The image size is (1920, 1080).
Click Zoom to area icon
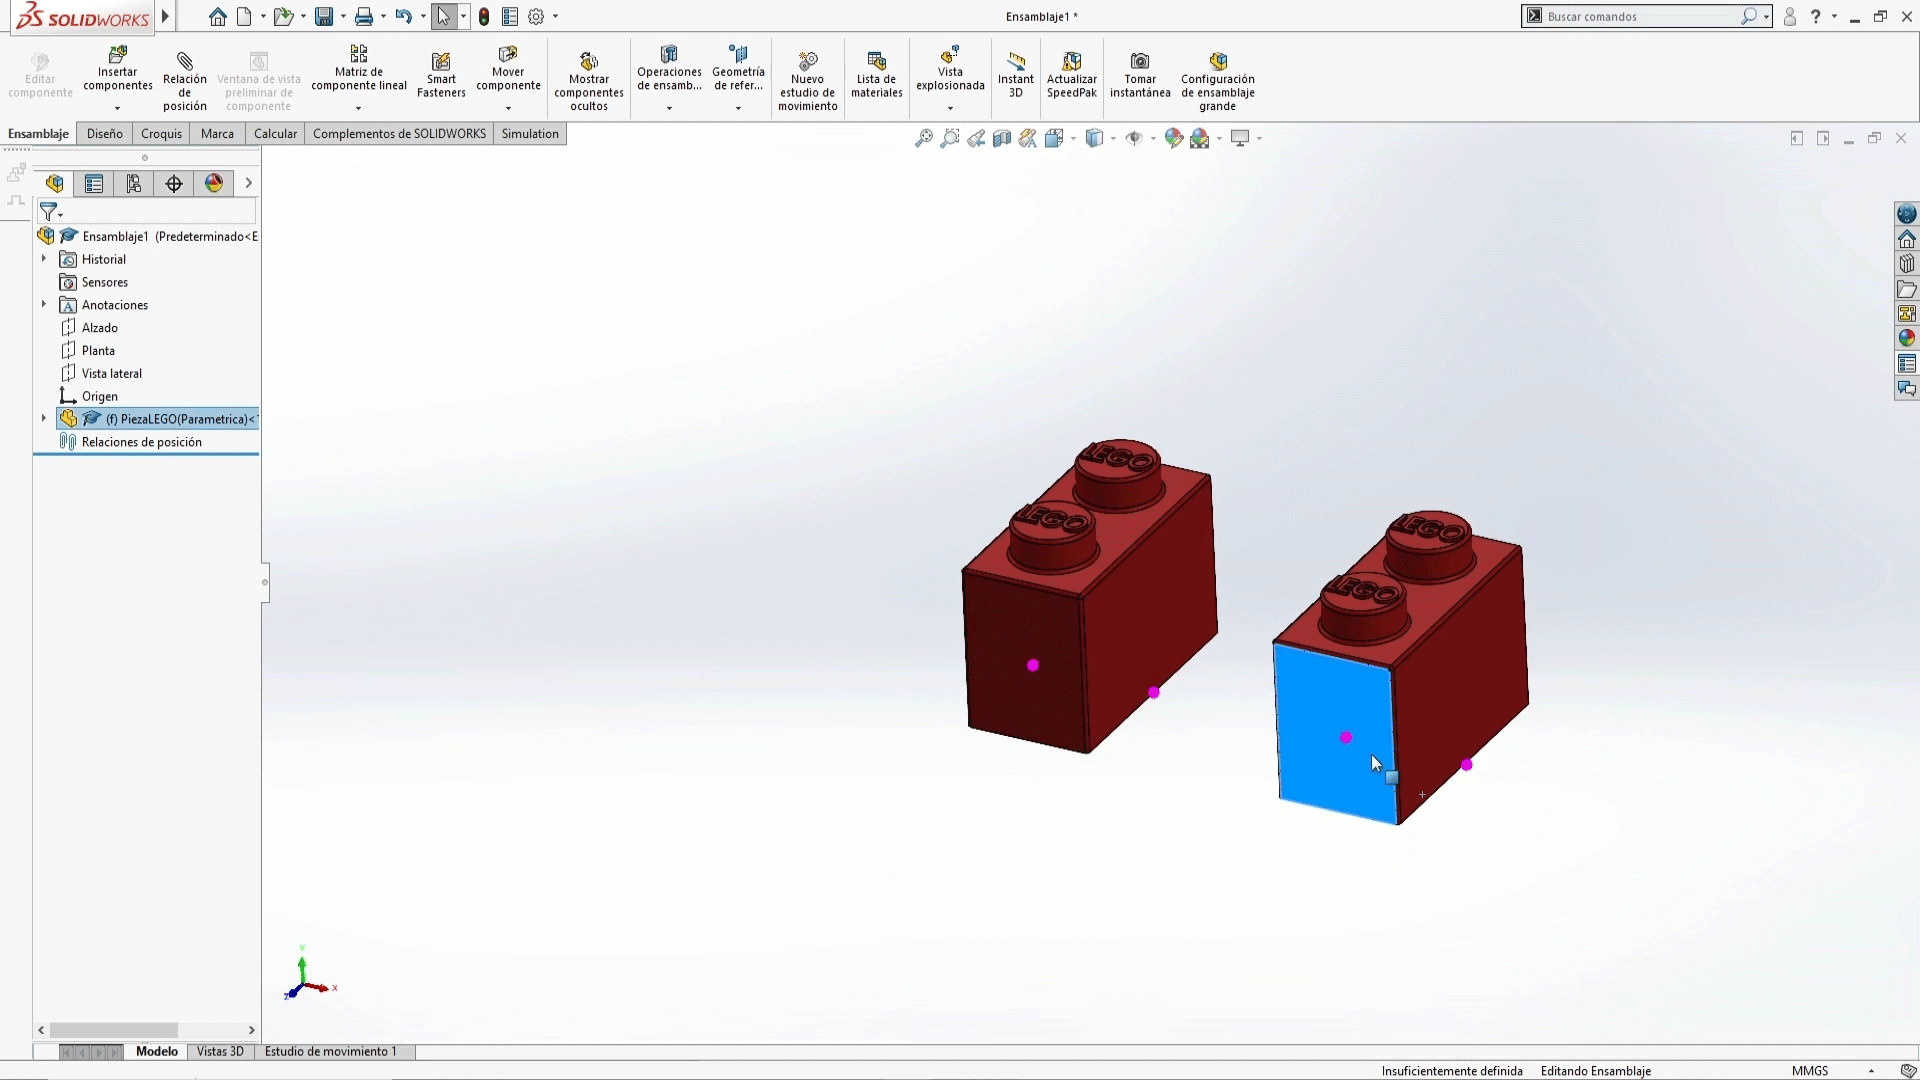tap(950, 138)
